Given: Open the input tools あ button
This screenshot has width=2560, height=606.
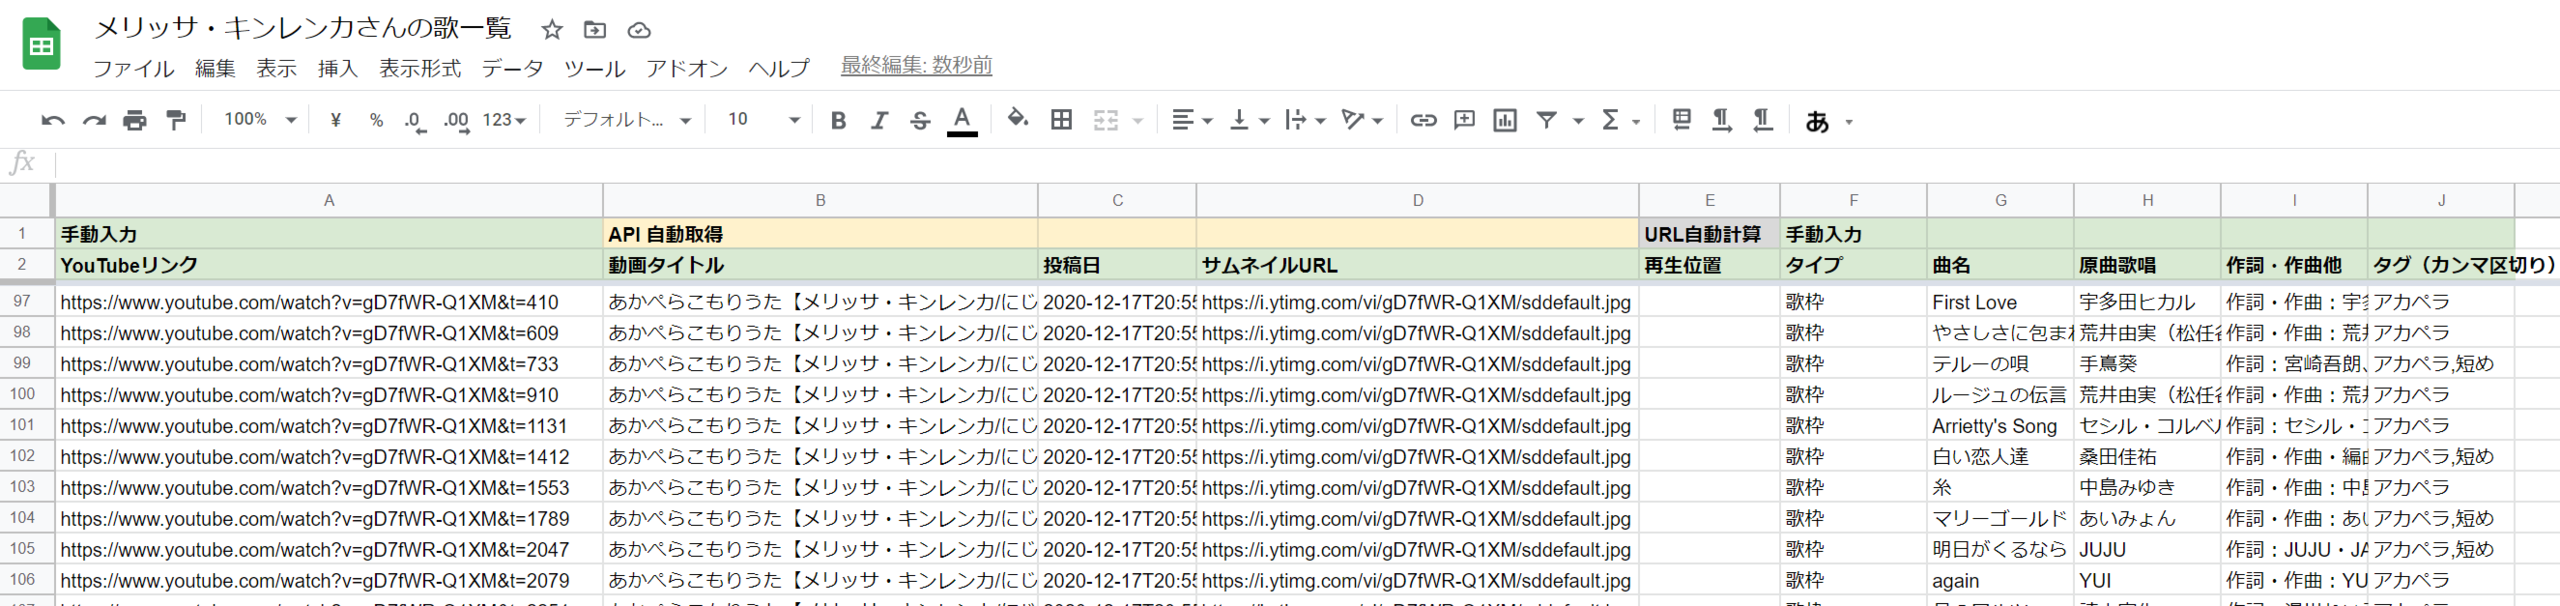Looking at the screenshot, I should [1817, 121].
